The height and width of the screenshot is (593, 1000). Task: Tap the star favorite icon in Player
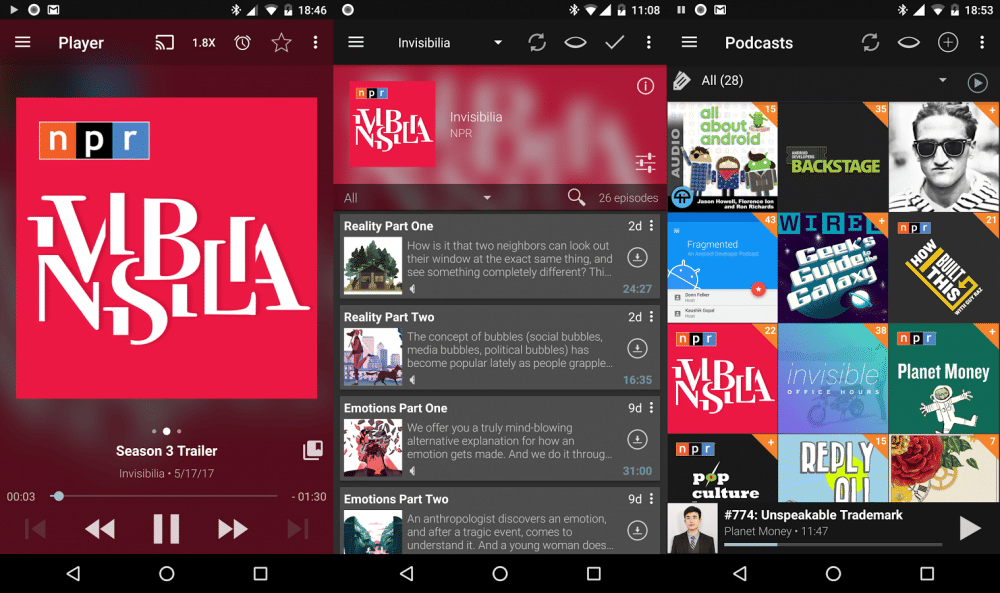(x=282, y=43)
